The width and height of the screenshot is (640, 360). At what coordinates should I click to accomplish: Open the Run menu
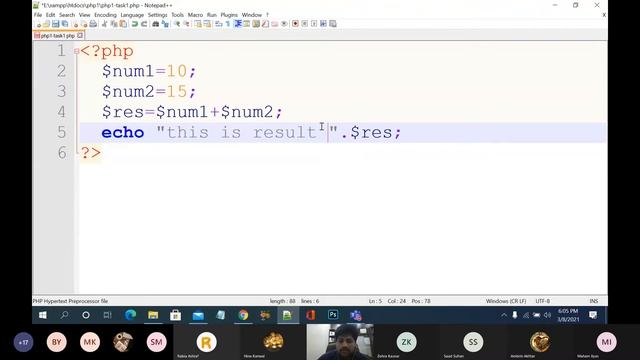[211, 15]
